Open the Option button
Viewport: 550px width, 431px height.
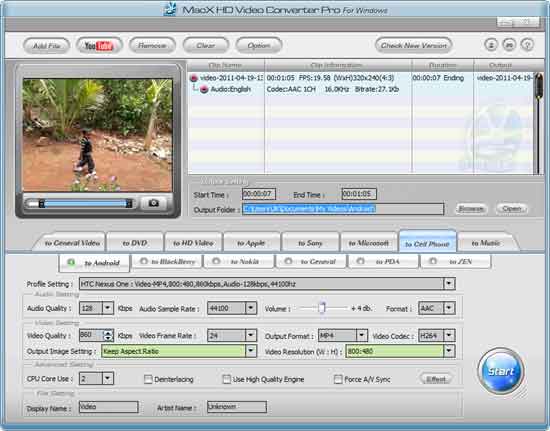pos(259,45)
